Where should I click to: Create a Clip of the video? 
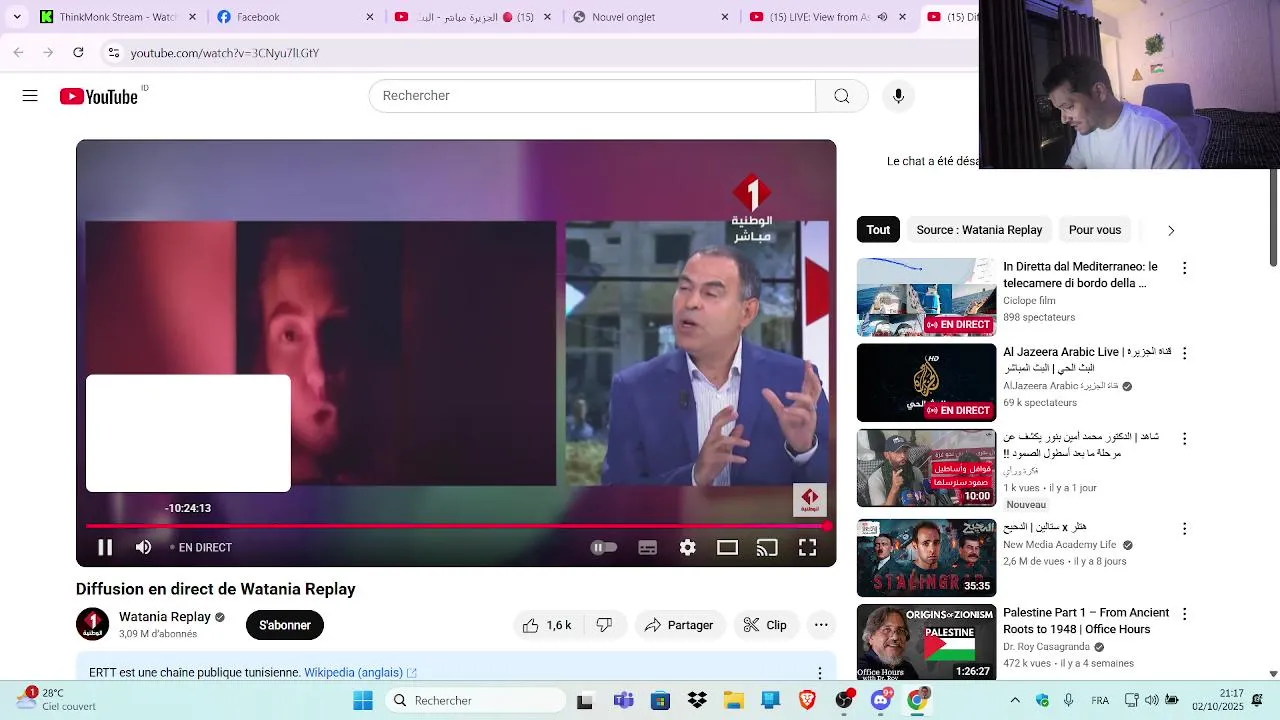pyautogui.click(x=766, y=625)
